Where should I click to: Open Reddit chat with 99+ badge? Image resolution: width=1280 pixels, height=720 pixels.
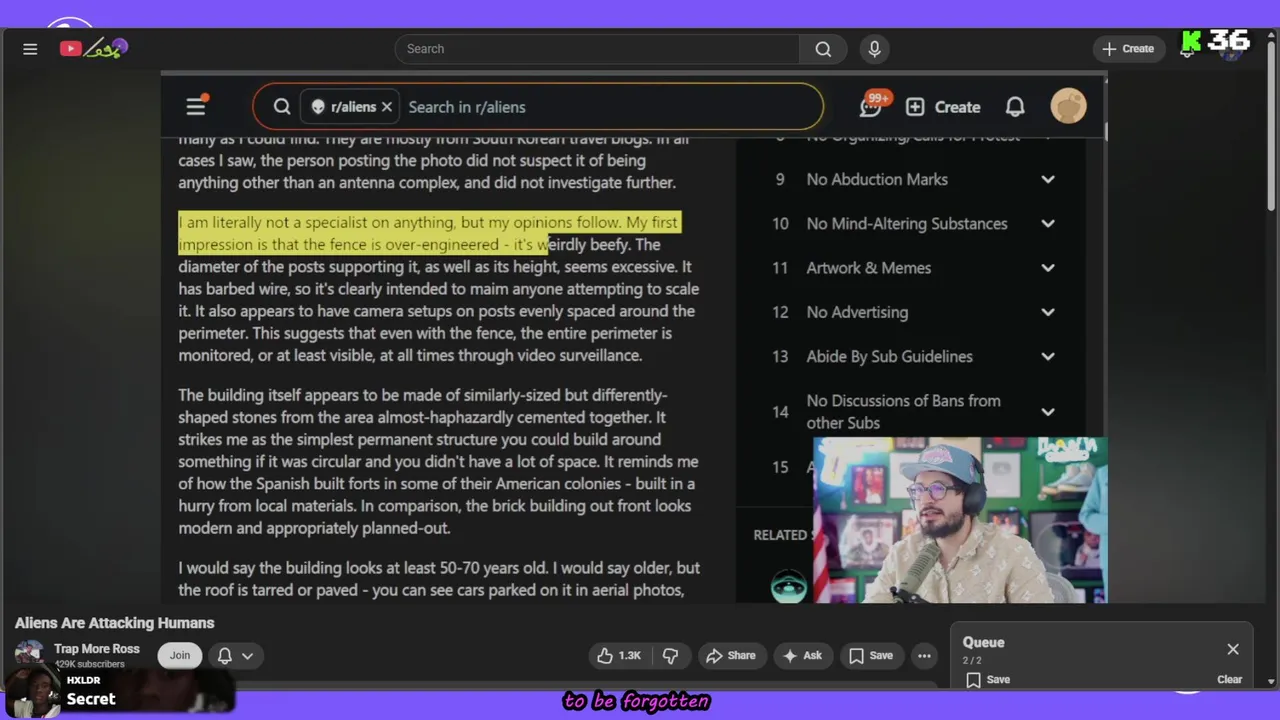pyautogui.click(x=872, y=106)
